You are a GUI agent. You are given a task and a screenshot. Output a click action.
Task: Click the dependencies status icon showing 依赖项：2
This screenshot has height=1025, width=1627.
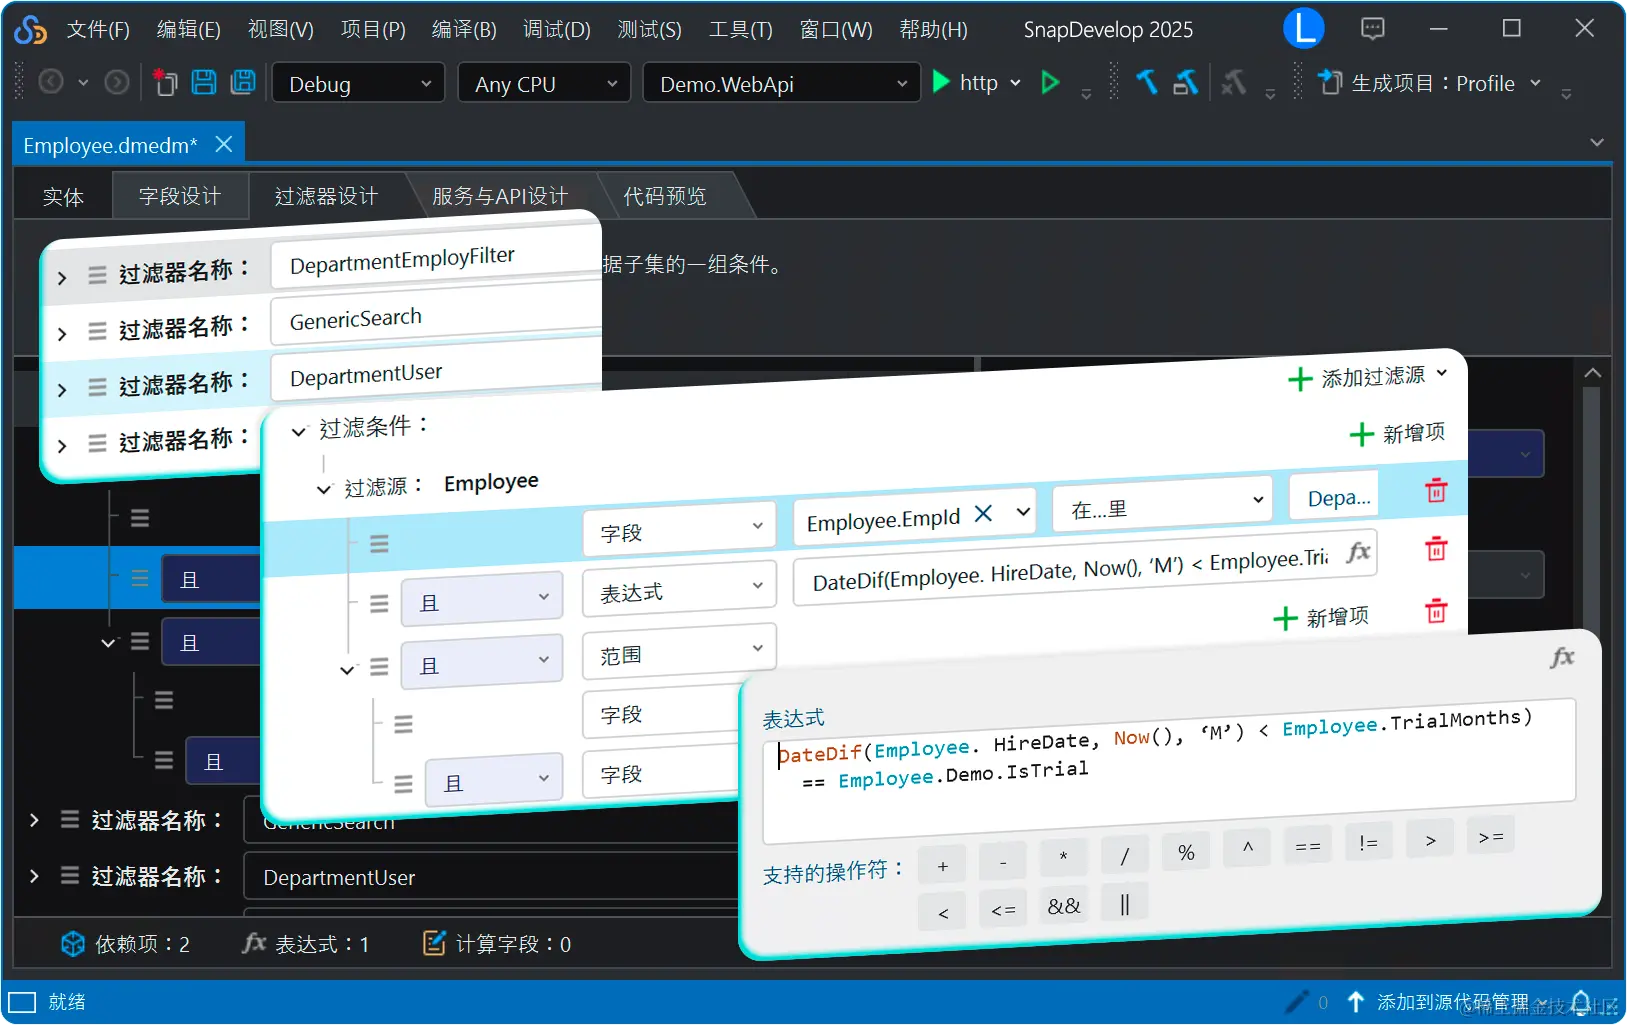[x=72, y=943]
